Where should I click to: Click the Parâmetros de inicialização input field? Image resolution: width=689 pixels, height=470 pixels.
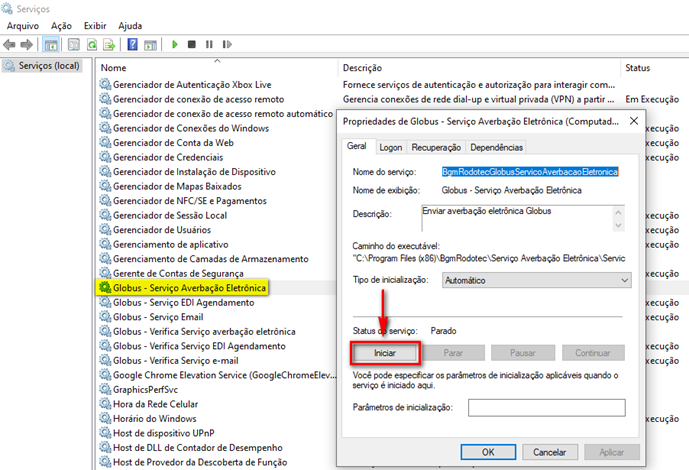547,407
